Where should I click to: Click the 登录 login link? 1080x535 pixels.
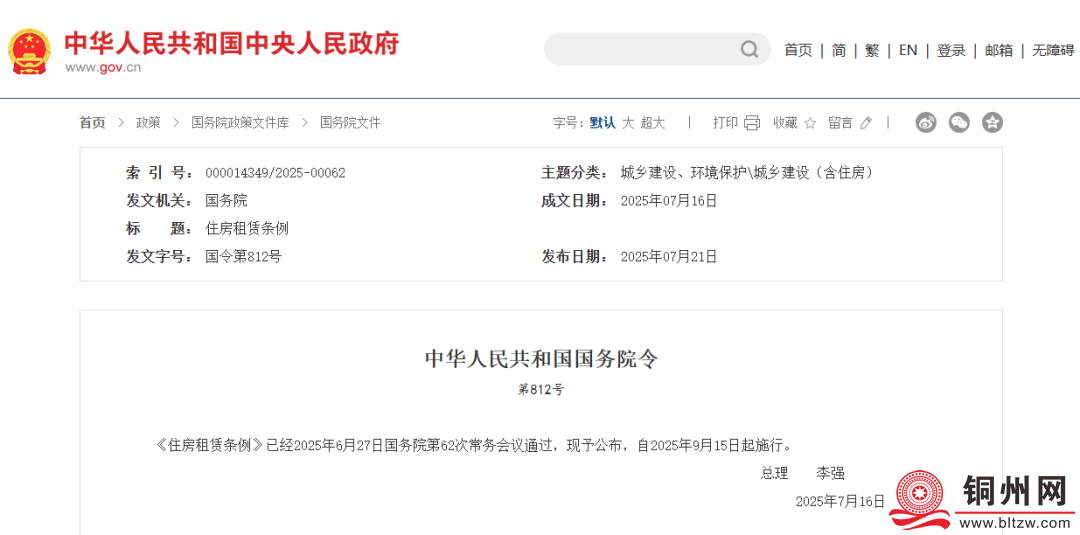pos(951,50)
